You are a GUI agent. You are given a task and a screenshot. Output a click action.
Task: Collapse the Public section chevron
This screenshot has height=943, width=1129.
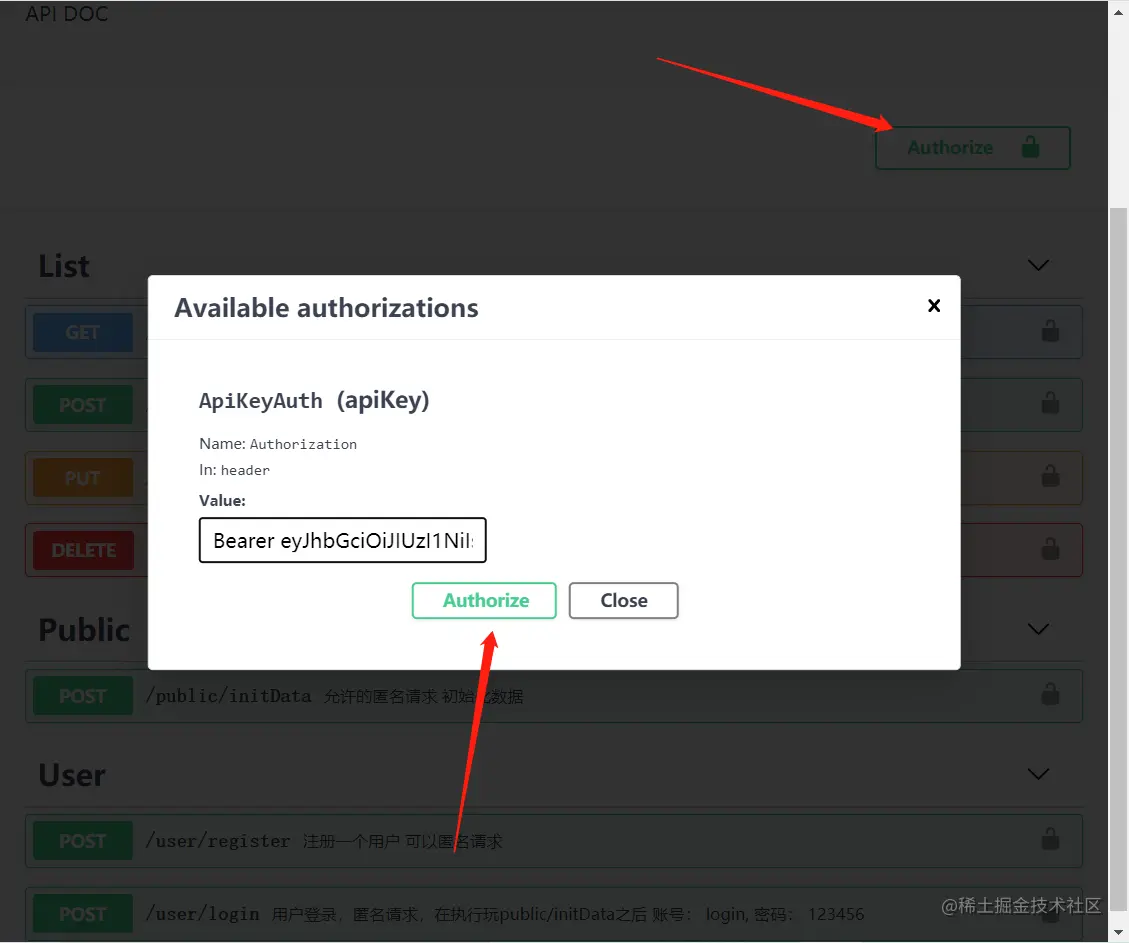click(1038, 628)
